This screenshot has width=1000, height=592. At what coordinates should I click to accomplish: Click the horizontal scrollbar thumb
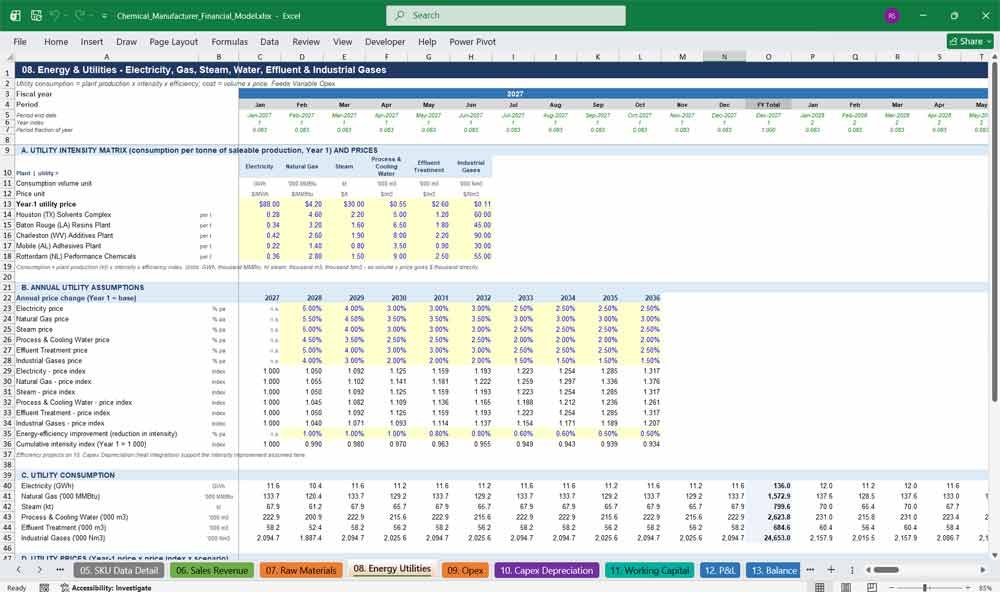pos(886,570)
